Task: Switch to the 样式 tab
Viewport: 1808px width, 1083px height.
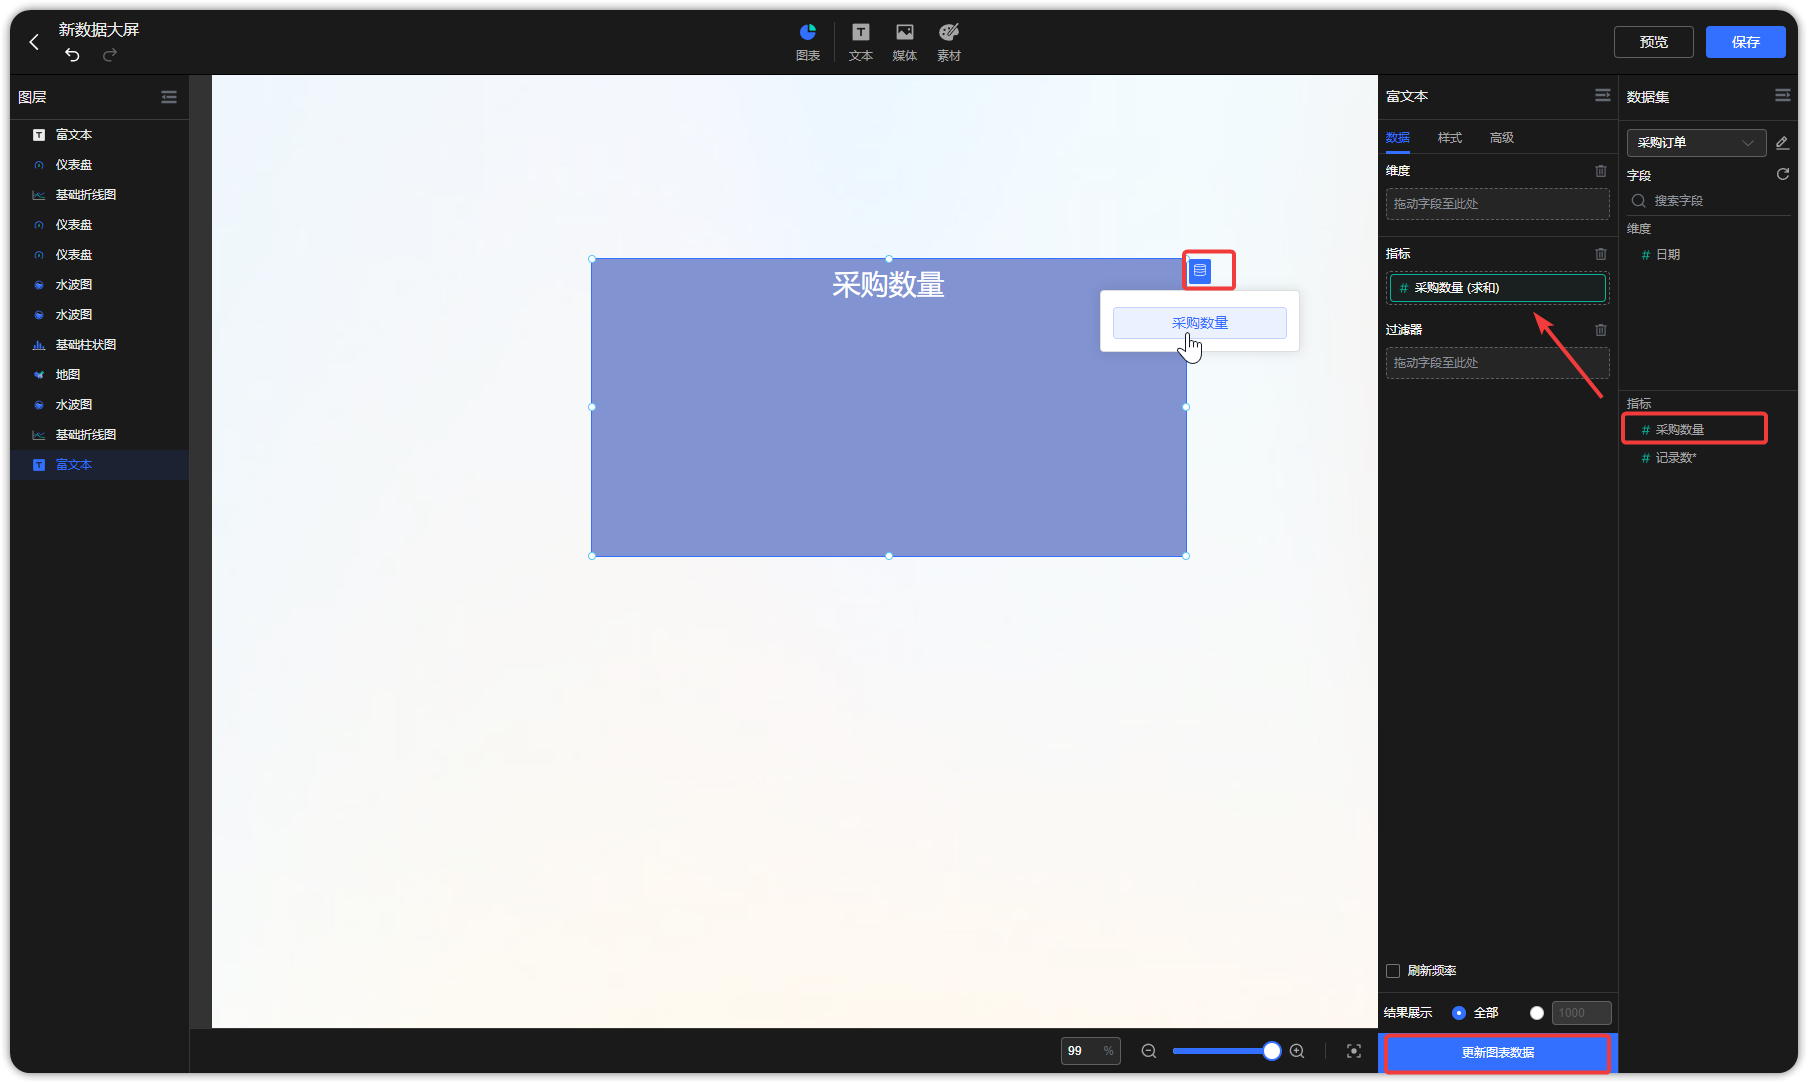Action: (x=1450, y=138)
